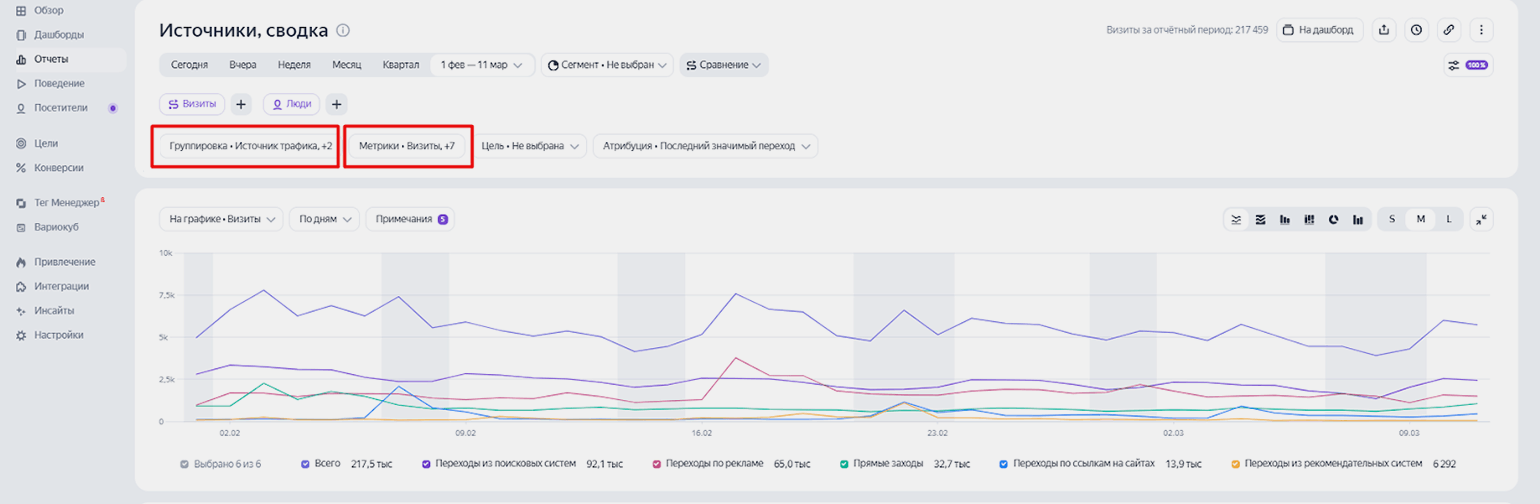
Task: Toggle the 'Выбрано 6 из 6' checkbox
Action: point(184,464)
